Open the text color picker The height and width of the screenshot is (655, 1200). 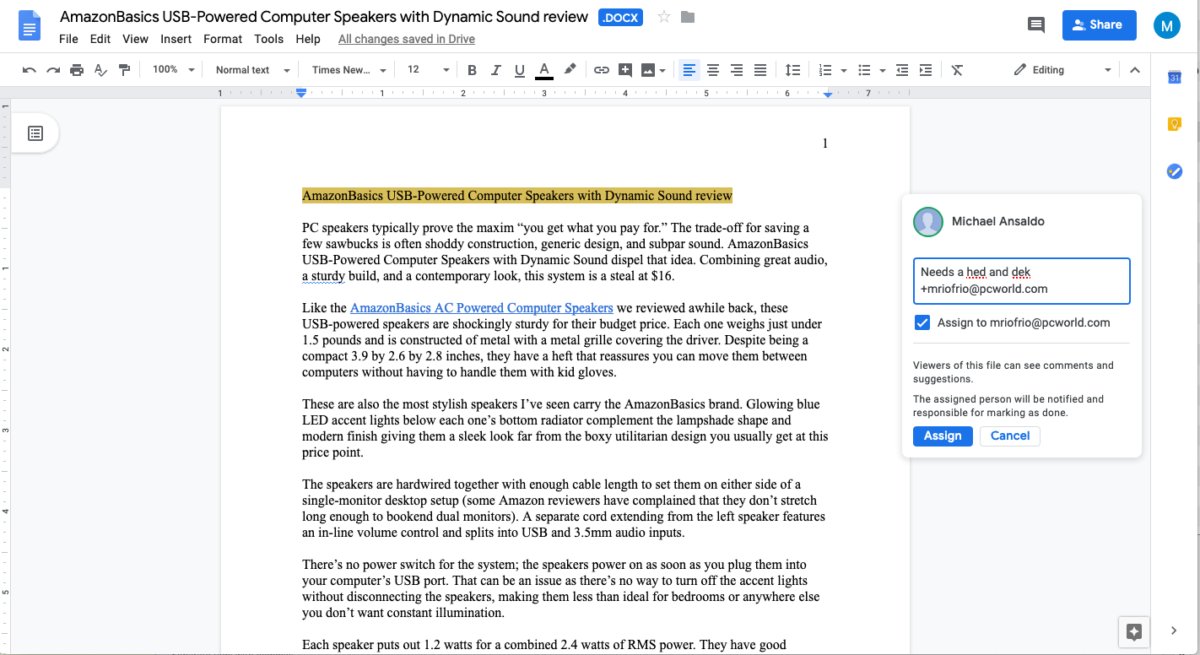click(544, 70)
